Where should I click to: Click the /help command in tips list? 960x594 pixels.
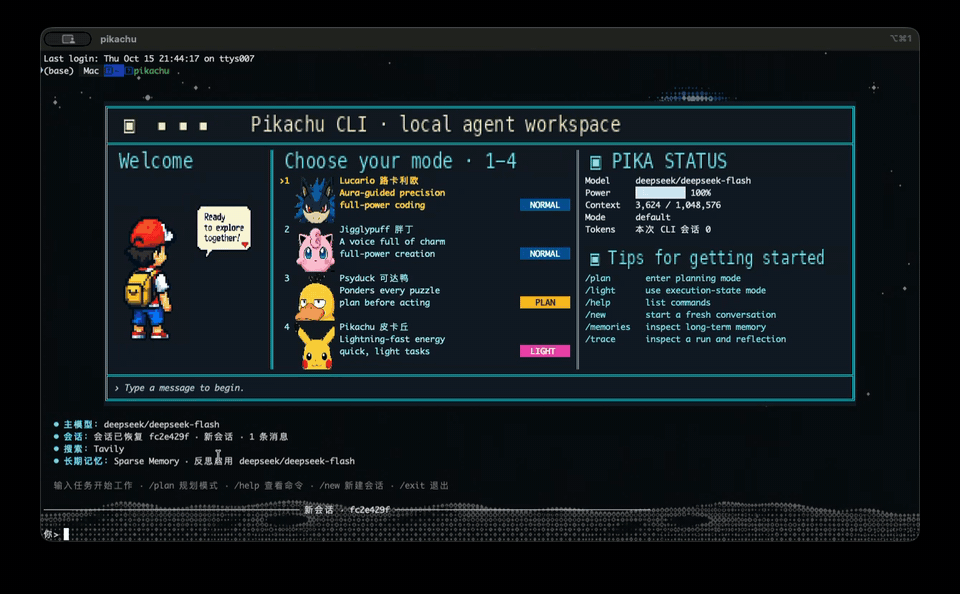coord(598,303)
